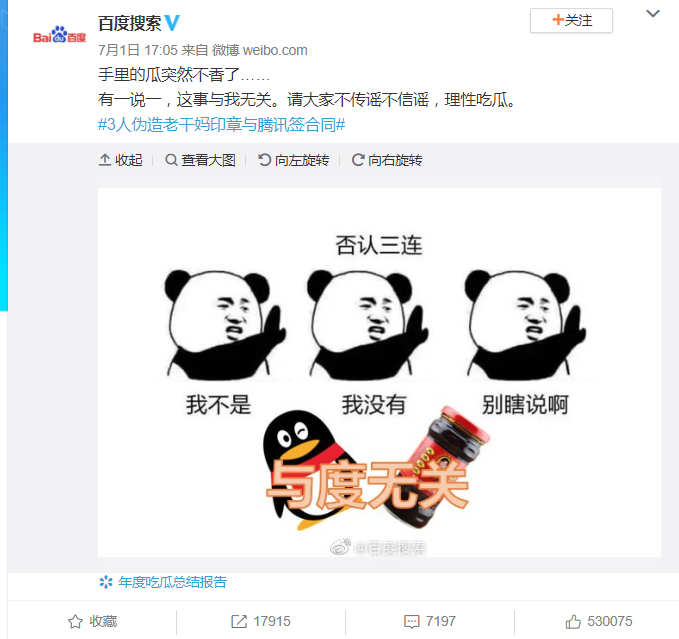679x639 pixels.
Task: Click the panda meme image
Action: pos(379,372)
